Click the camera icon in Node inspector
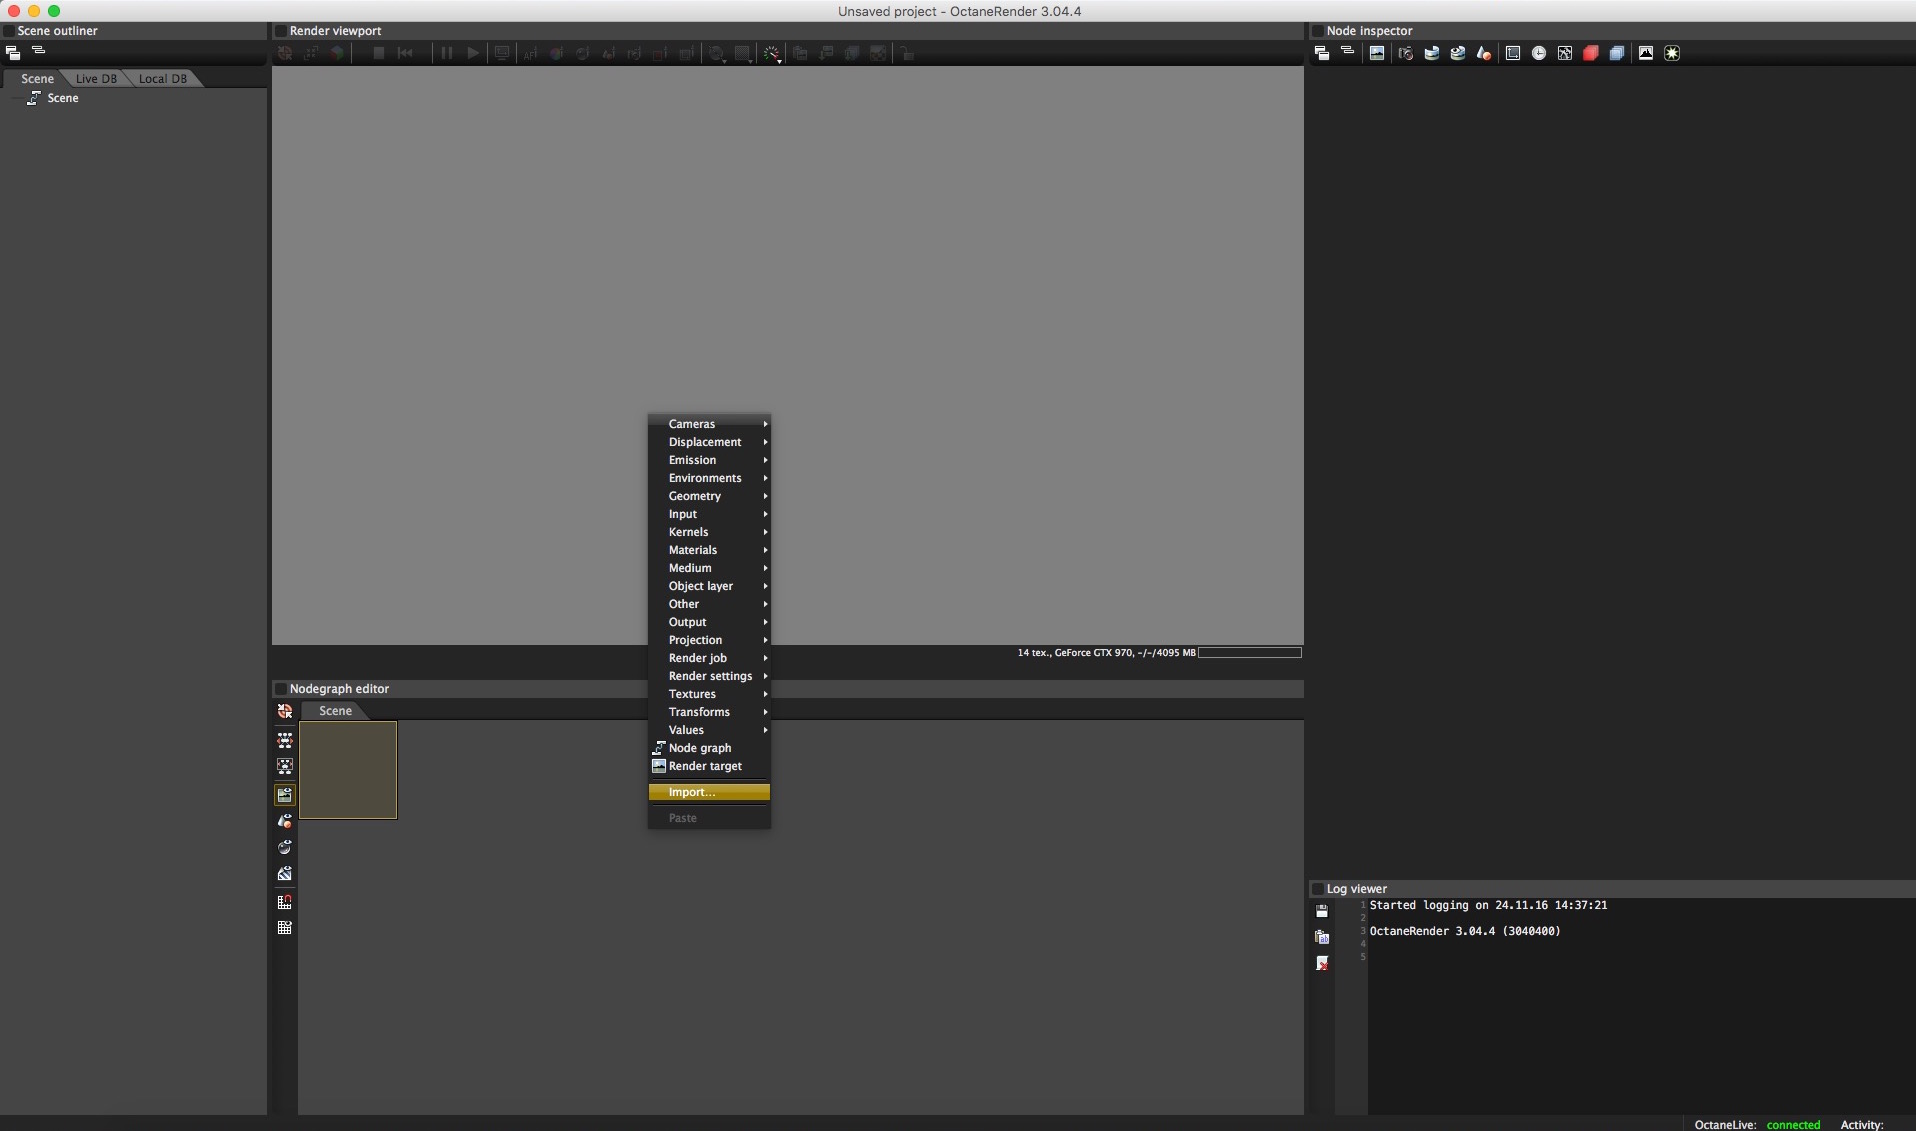1916x1131 pixels. point(1405,53)
